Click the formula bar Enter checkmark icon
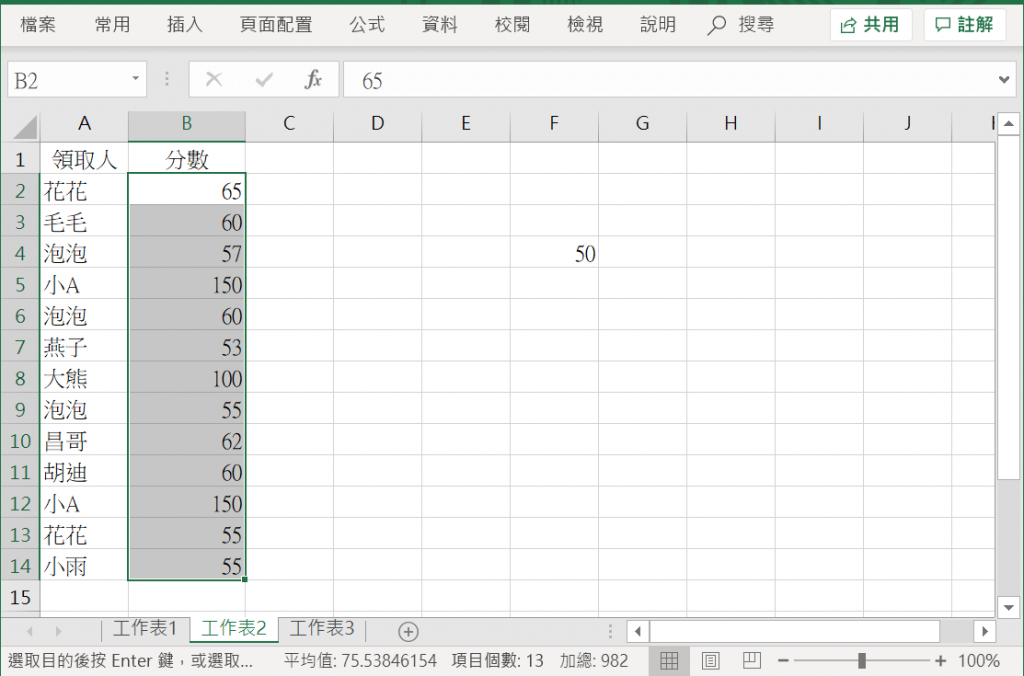Screen dimensions: 1024x676 264,80
